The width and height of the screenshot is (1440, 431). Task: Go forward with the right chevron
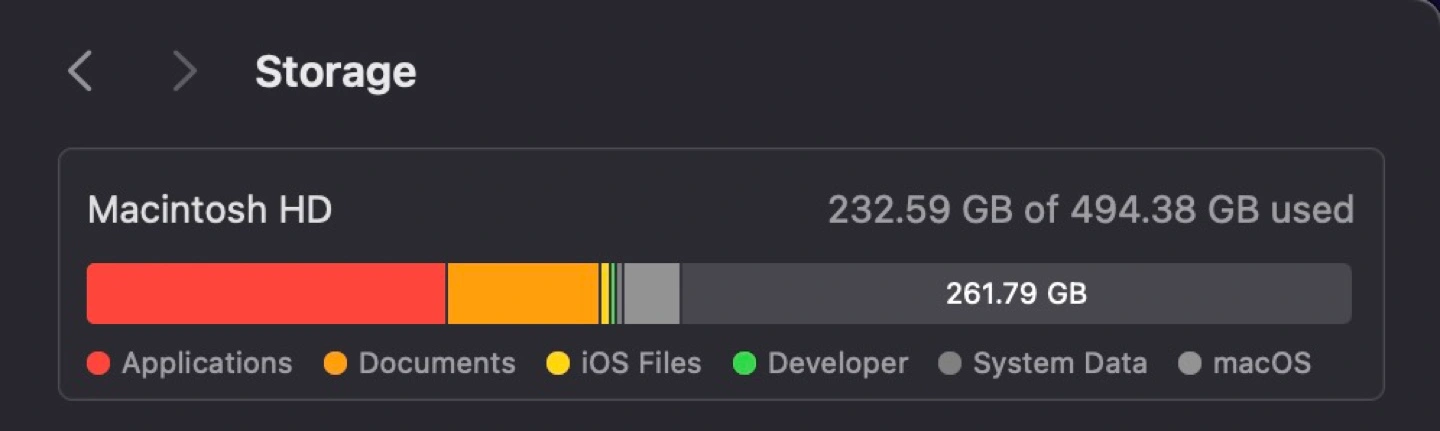pyautogui.click(x=184, y=72)
